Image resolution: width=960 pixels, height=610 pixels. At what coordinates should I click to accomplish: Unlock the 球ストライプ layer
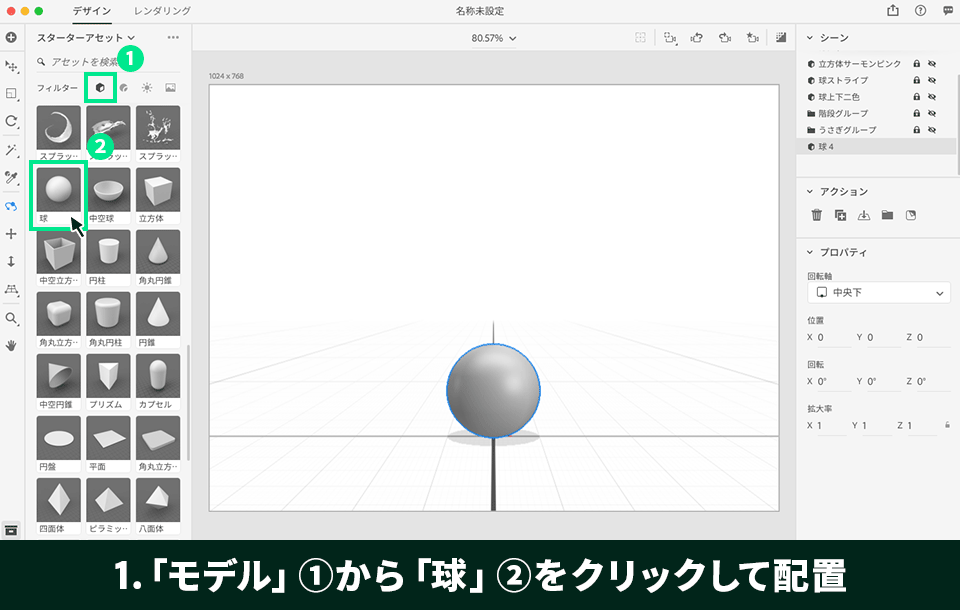pos(918,80)
